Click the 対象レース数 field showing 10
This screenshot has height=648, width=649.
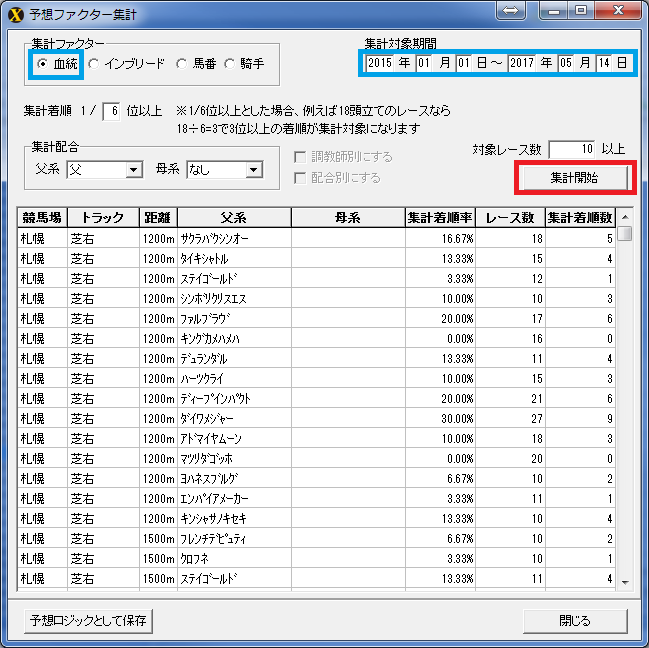pyautogui.click(x=572, y=149)
